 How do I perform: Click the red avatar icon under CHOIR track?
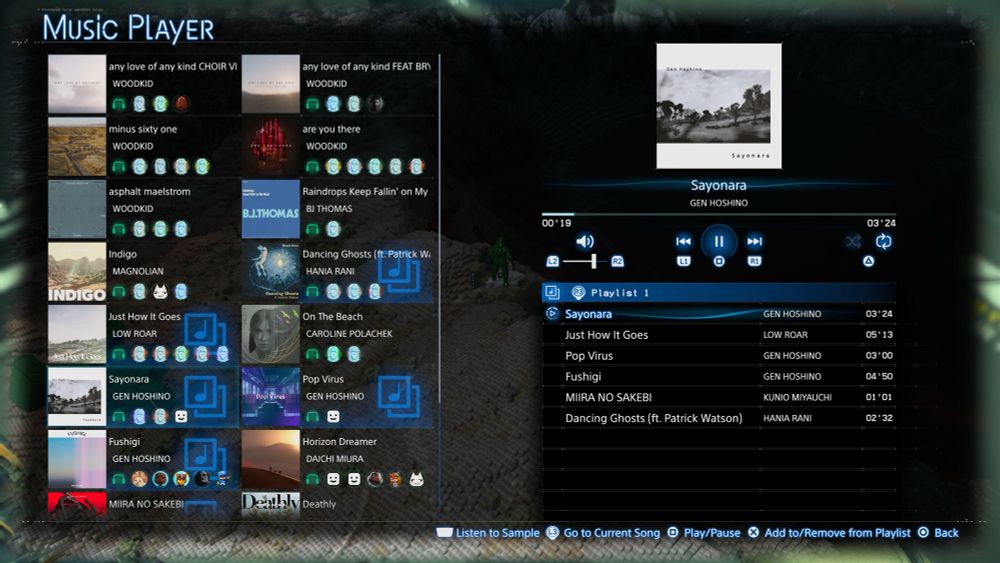tap(181, 103)
